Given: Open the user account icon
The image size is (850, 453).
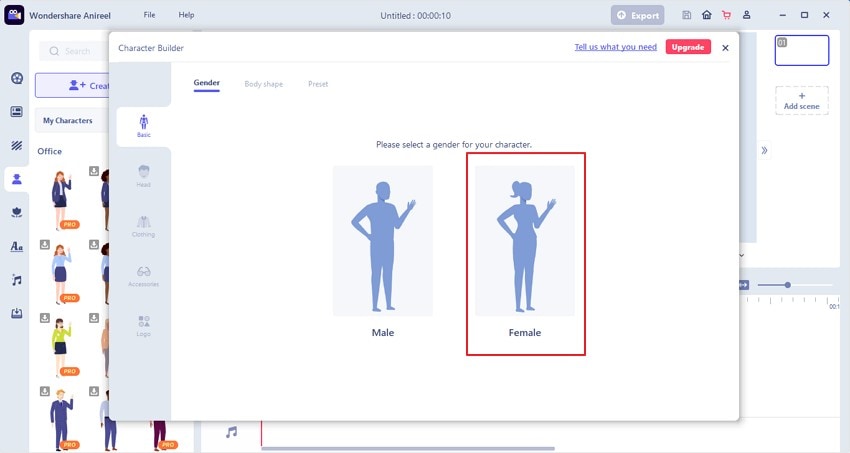Looking at the screenshot, I should click(746, 15).
